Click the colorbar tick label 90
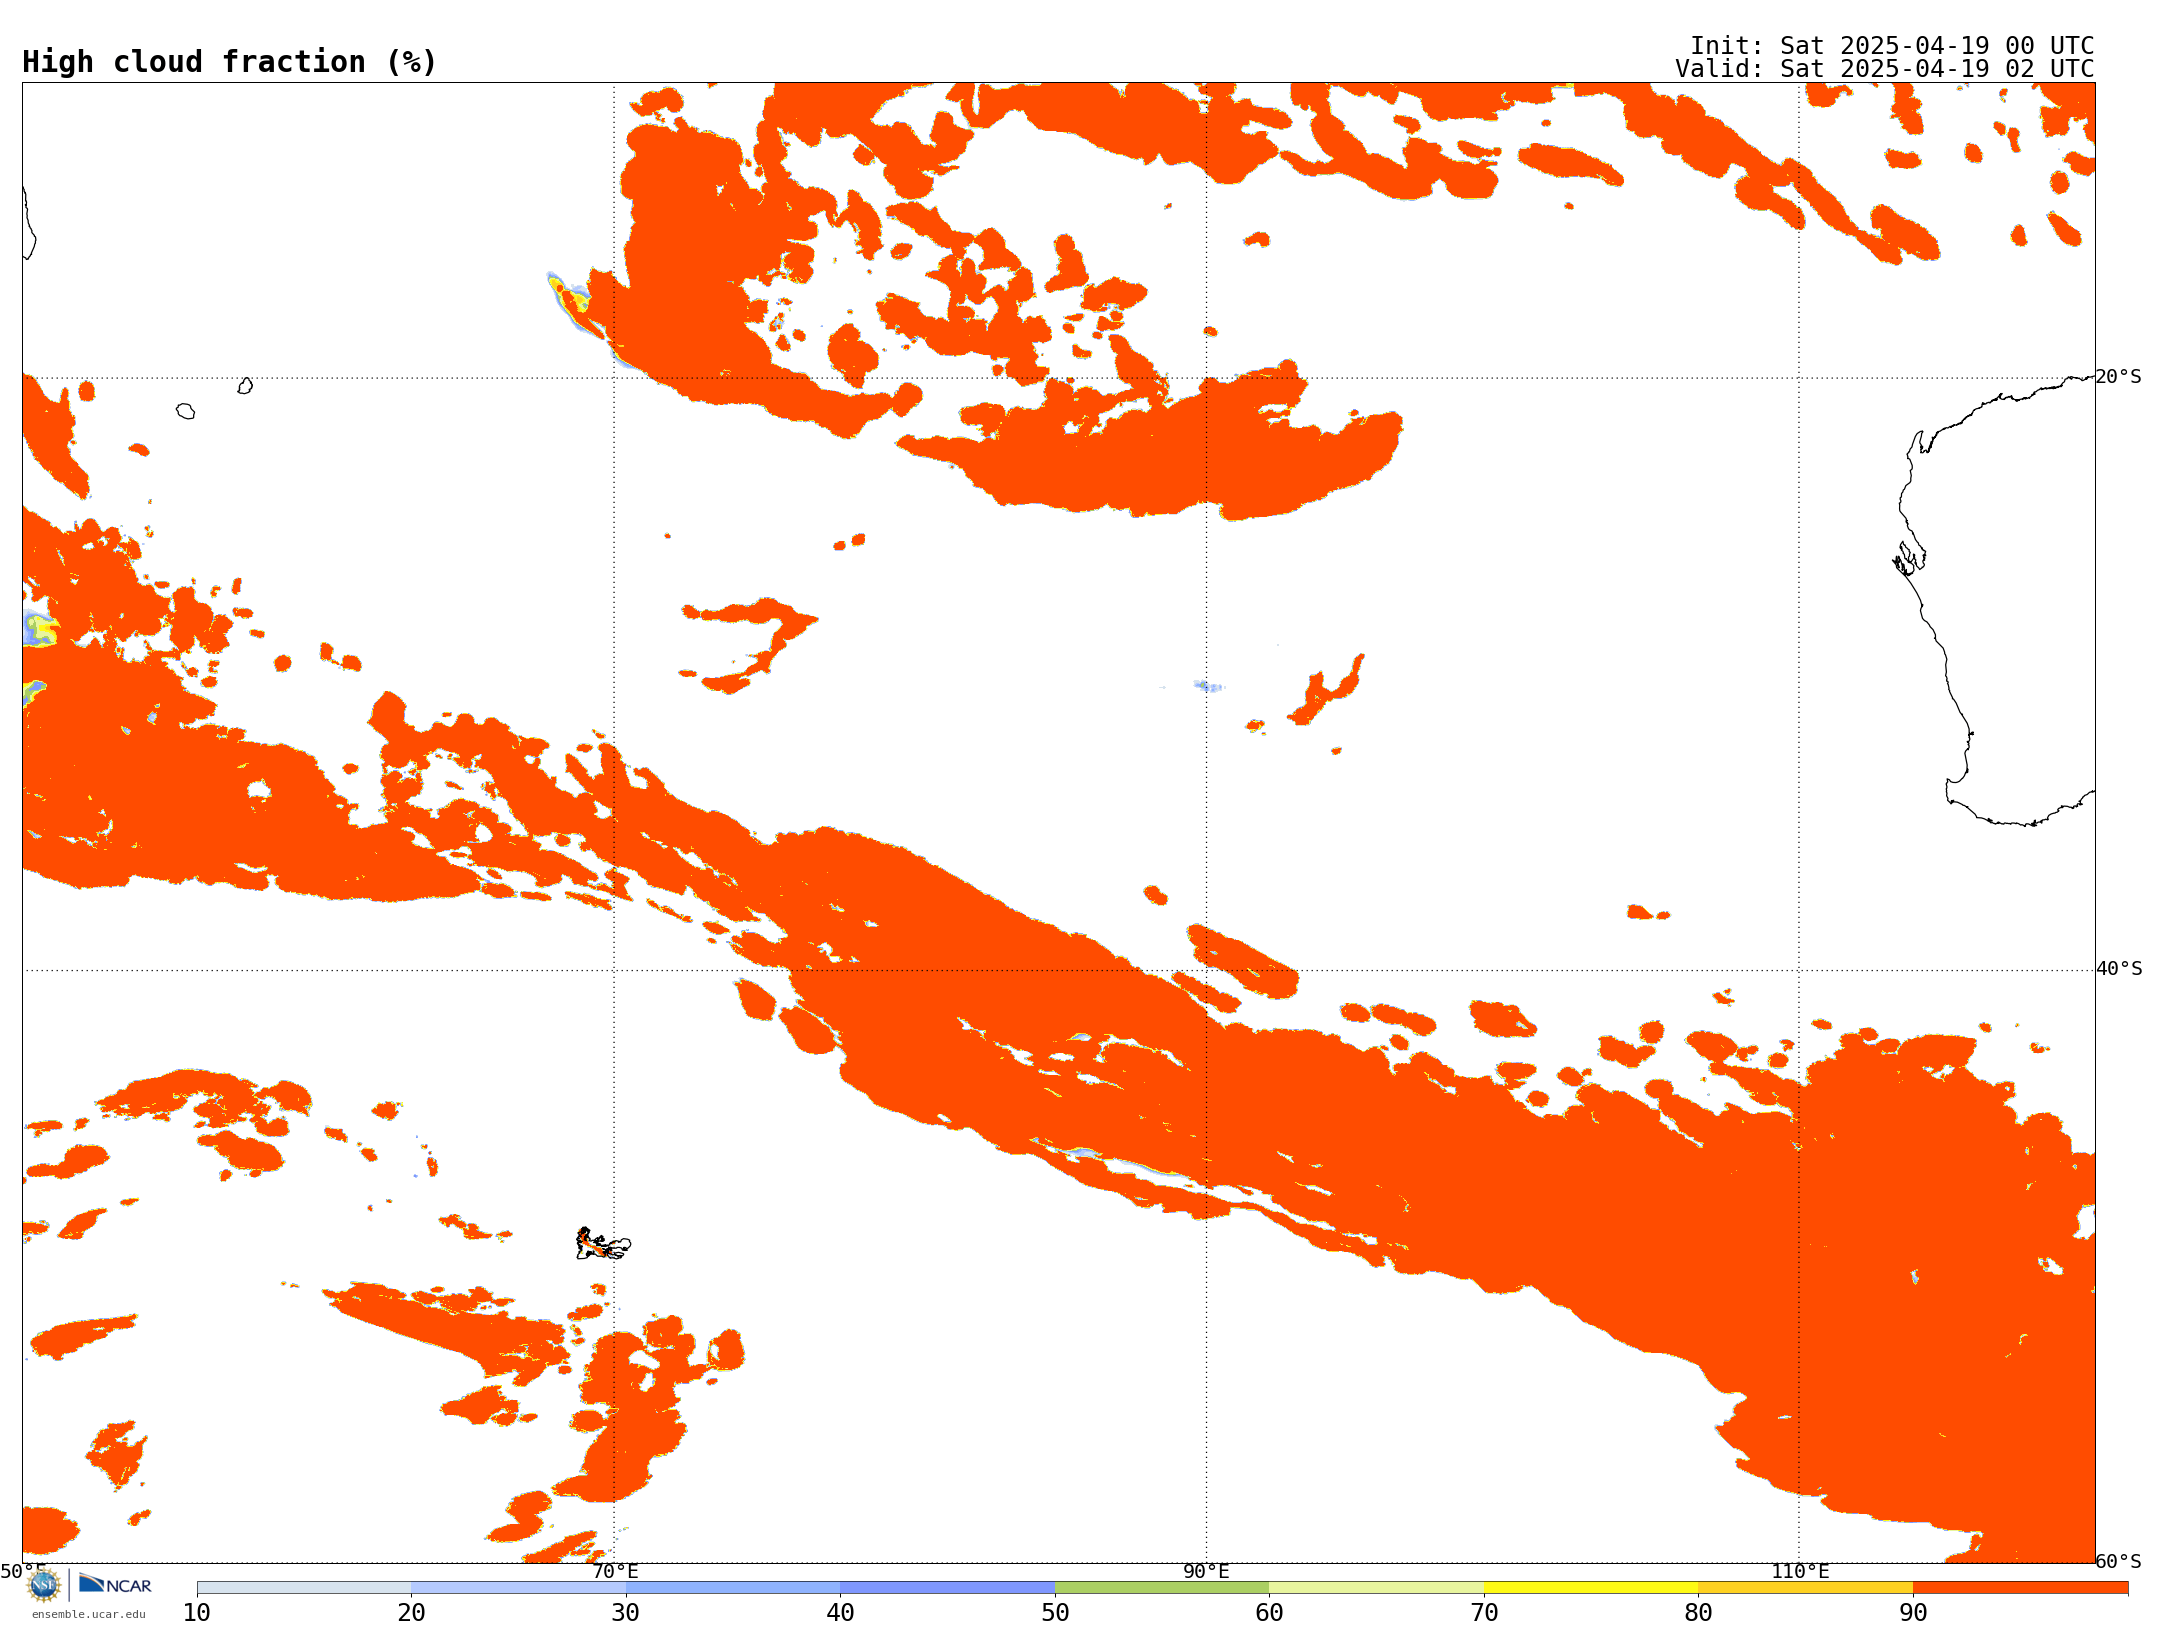This screenshot has width=2160, height=1626. tap(1913, 1612)
